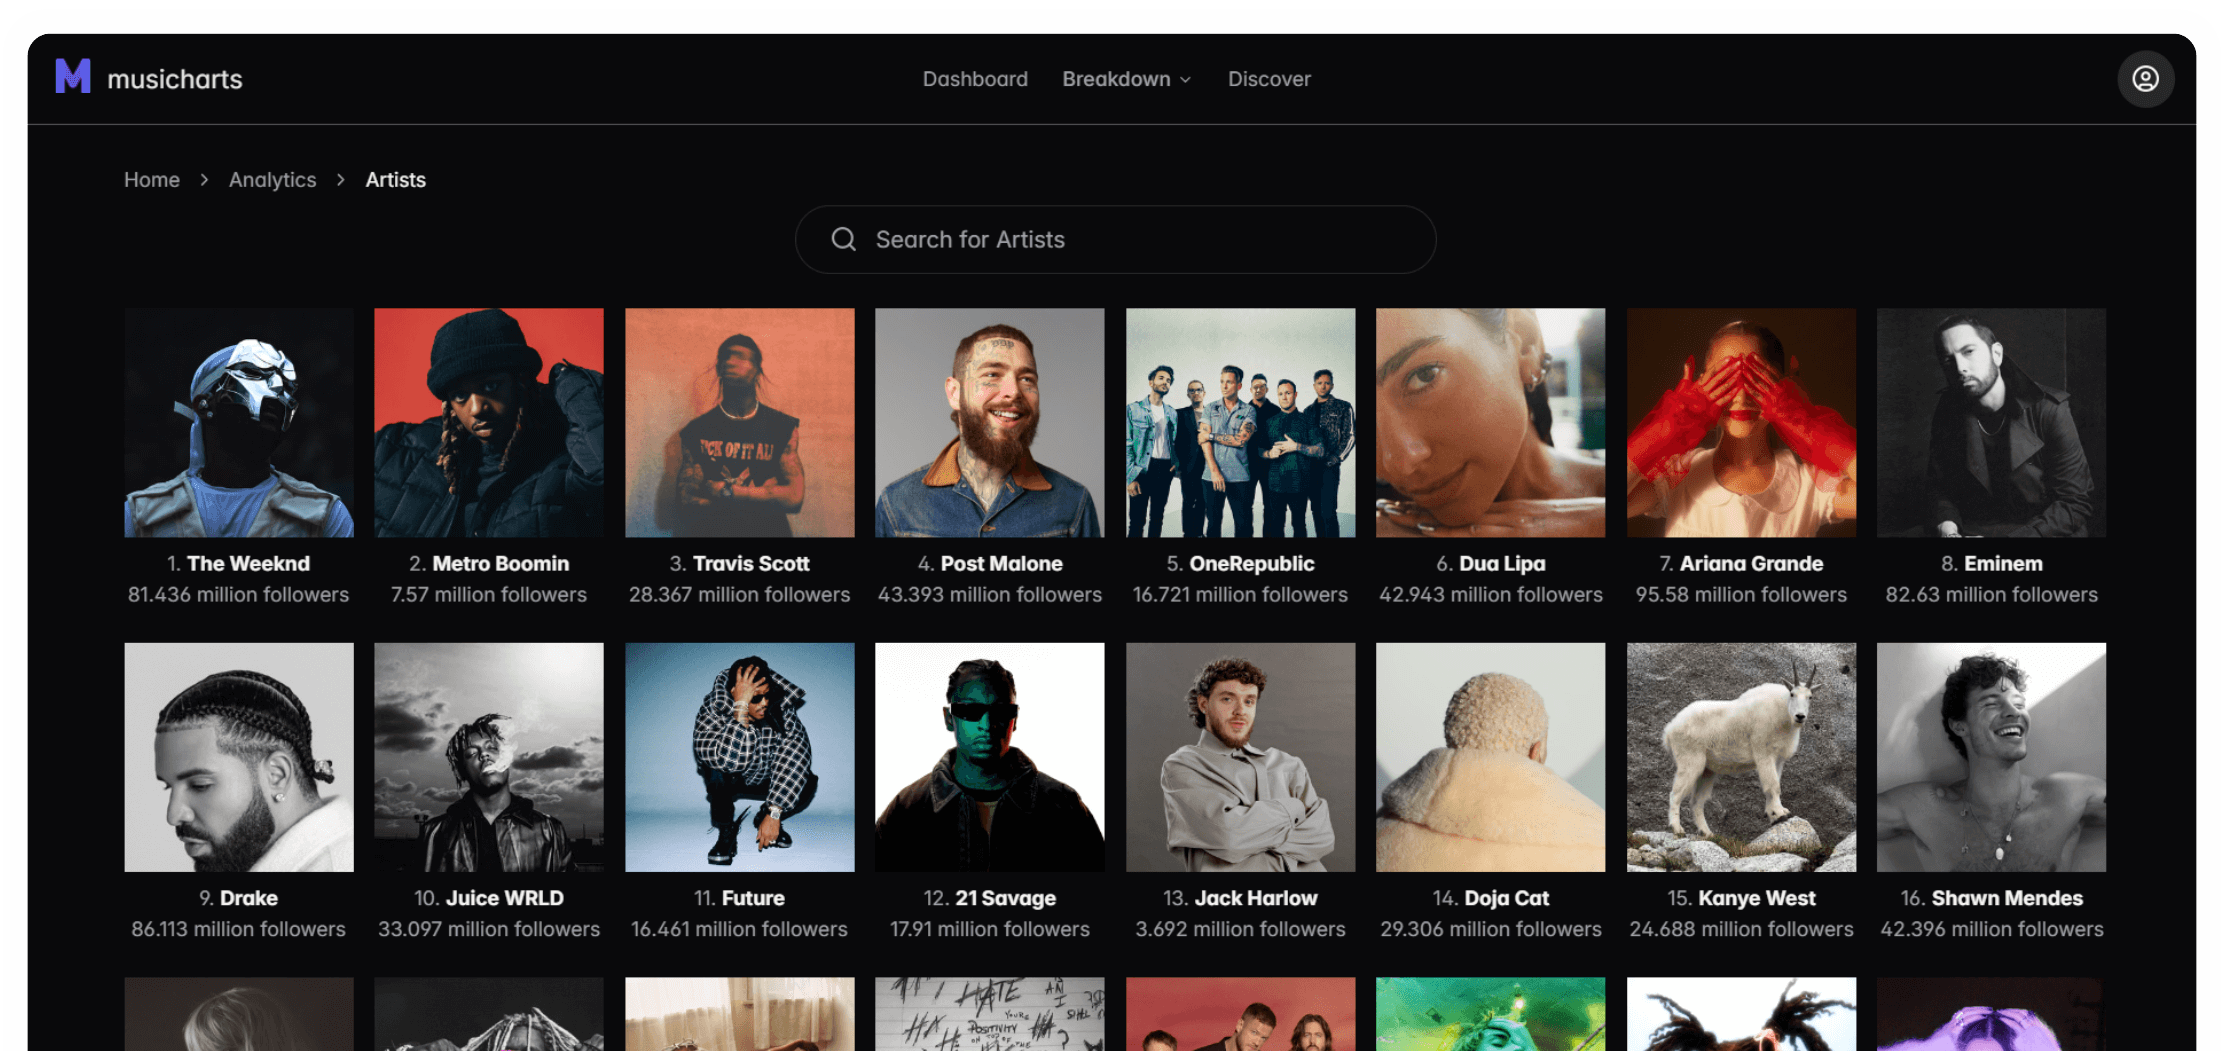Click "5. OneRepublic" name label
2222x1051 pixels.
1241,564
